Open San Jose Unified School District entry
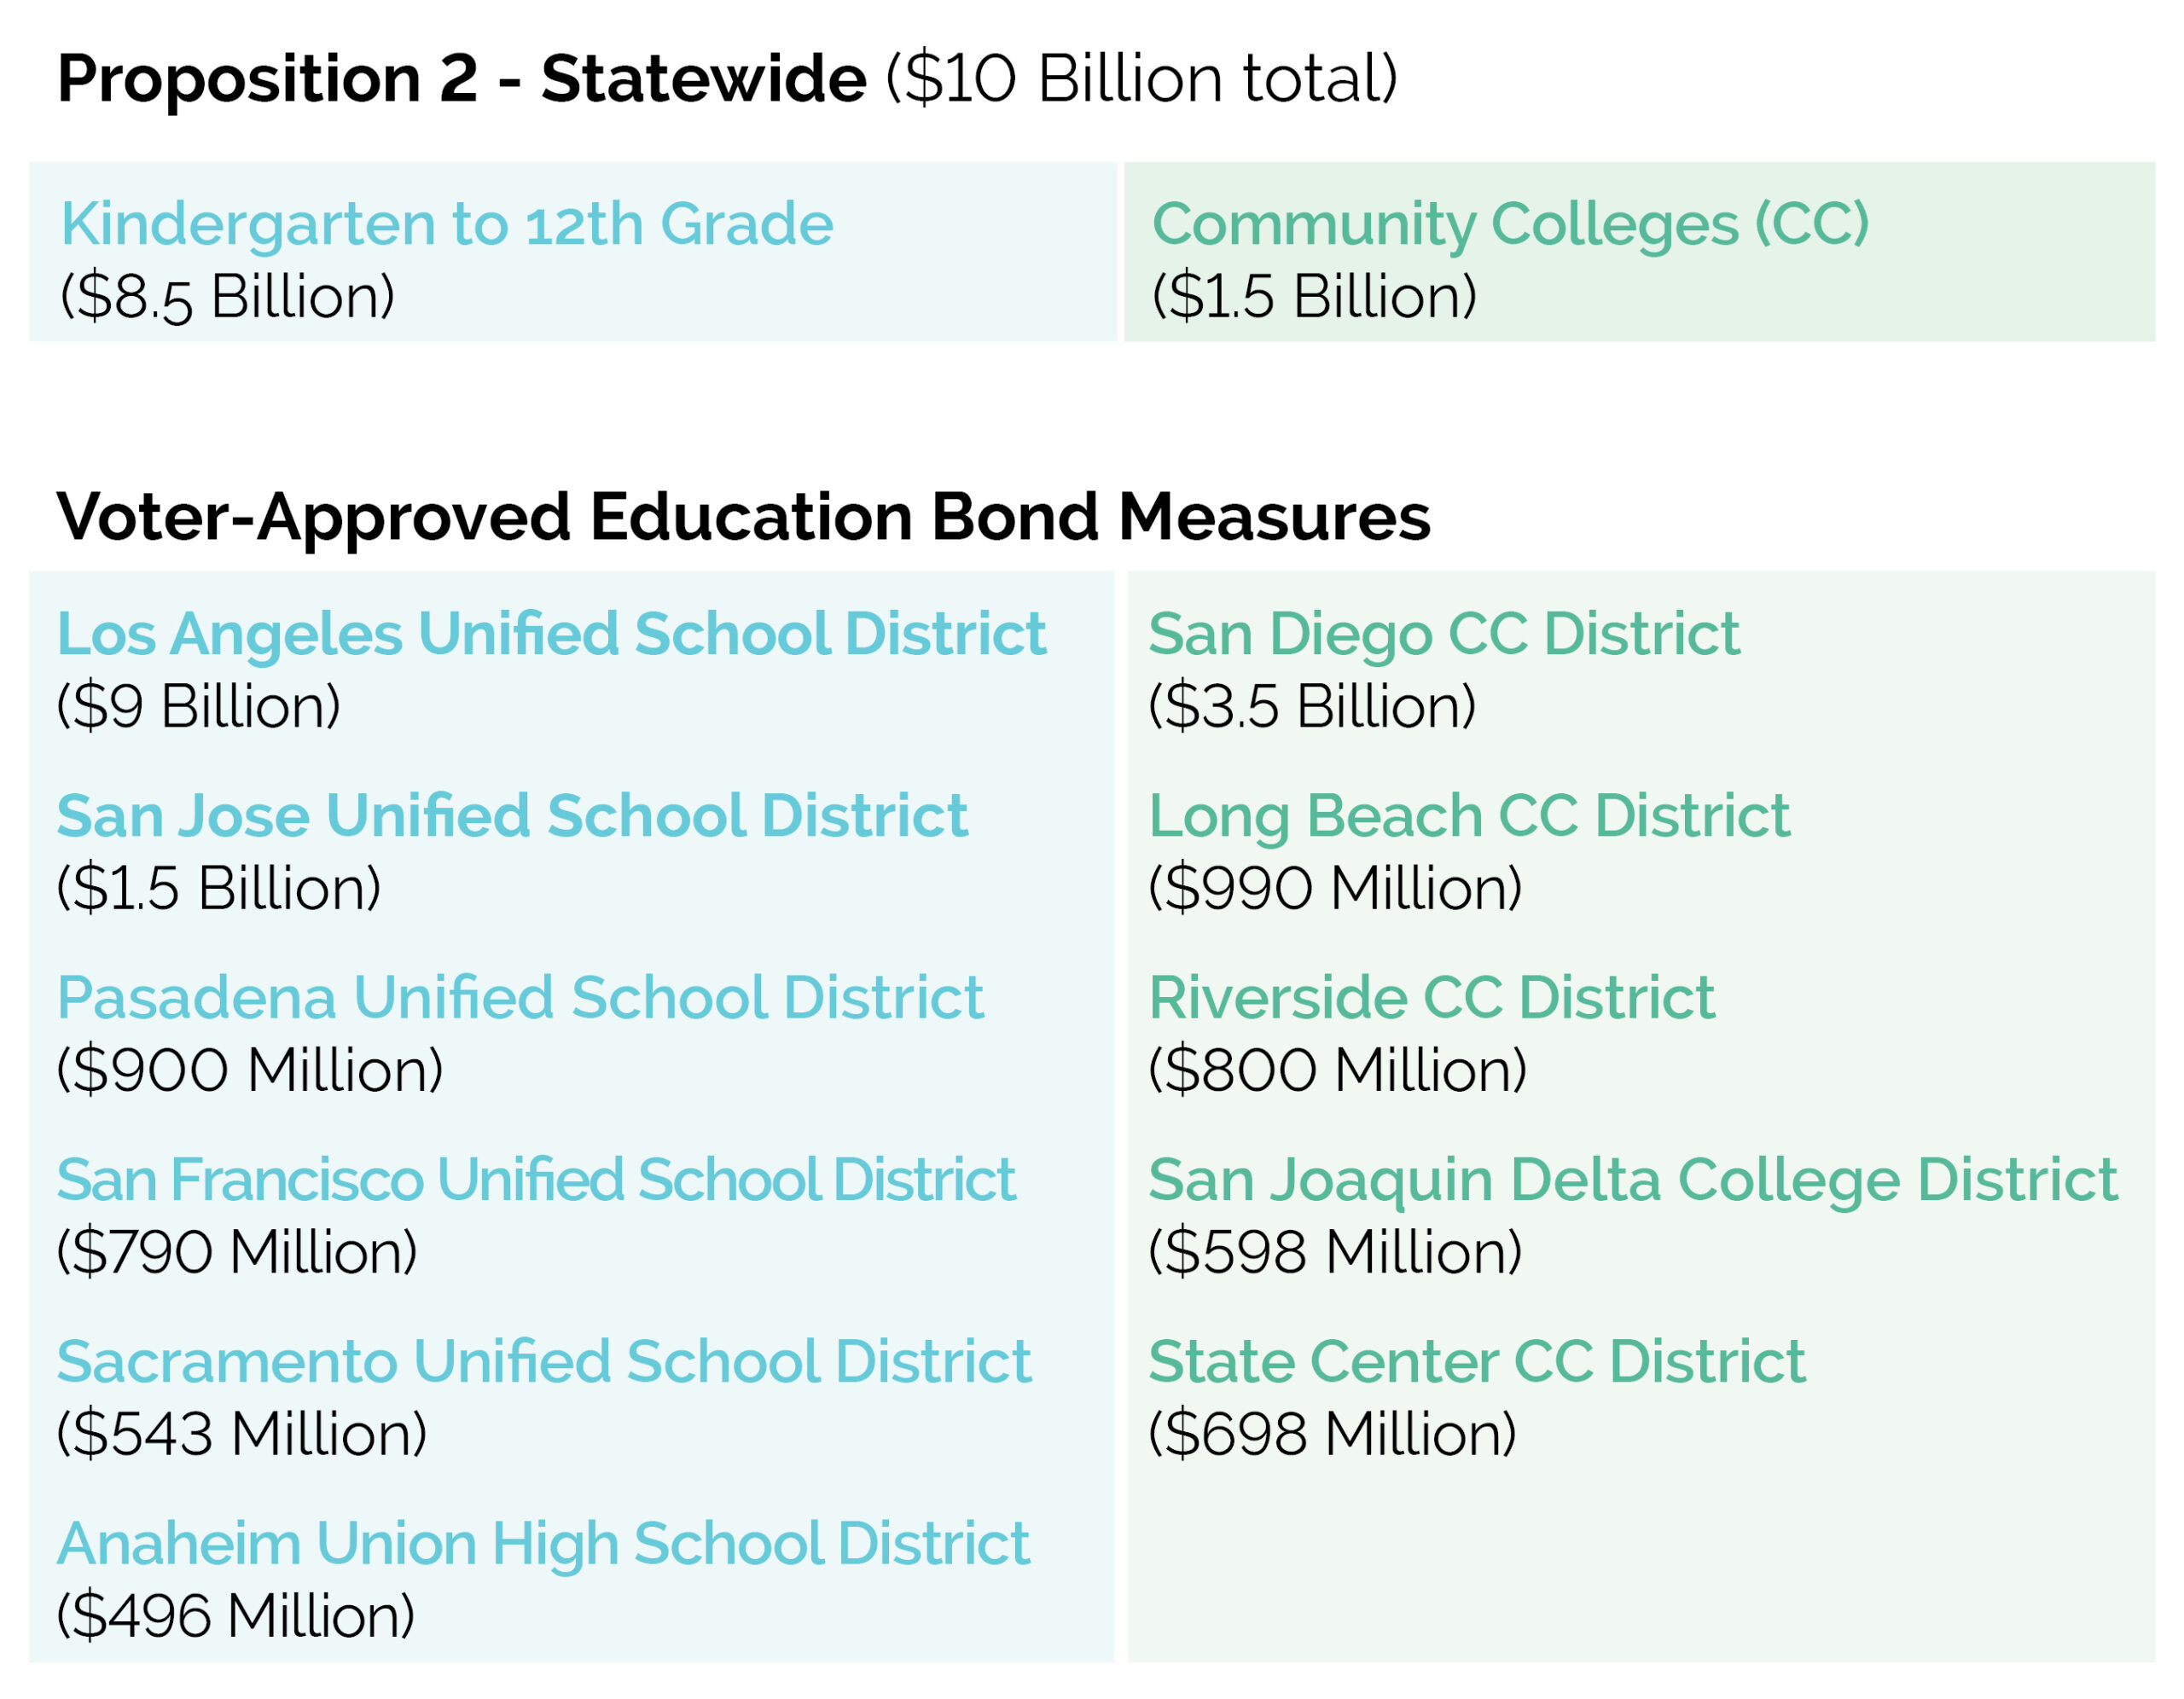This screenshot has width=2184, height=1699. tap(512, 816)
